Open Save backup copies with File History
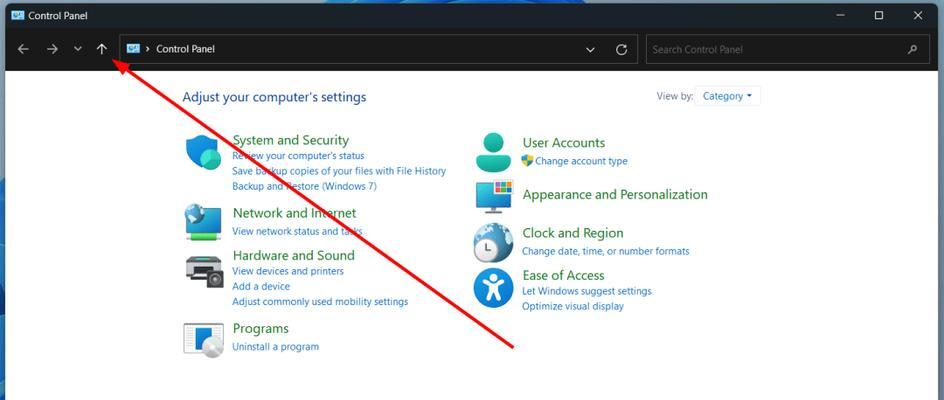This screenshot has width=944, height=400. point(339,171)
